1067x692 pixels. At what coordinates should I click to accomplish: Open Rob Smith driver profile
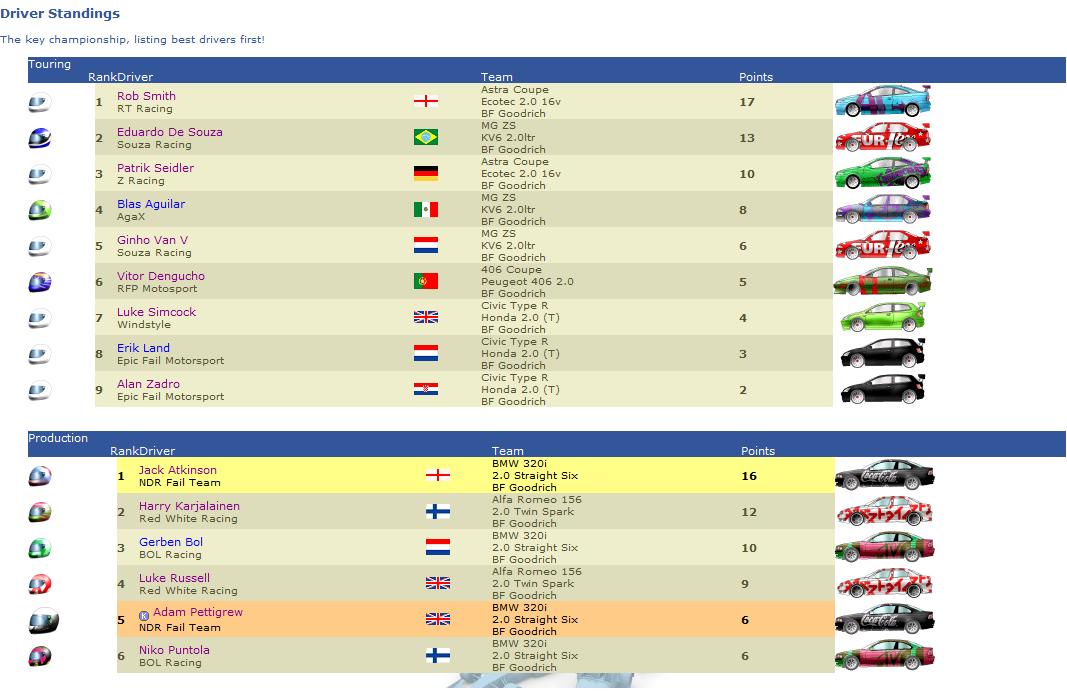[146, 96]
